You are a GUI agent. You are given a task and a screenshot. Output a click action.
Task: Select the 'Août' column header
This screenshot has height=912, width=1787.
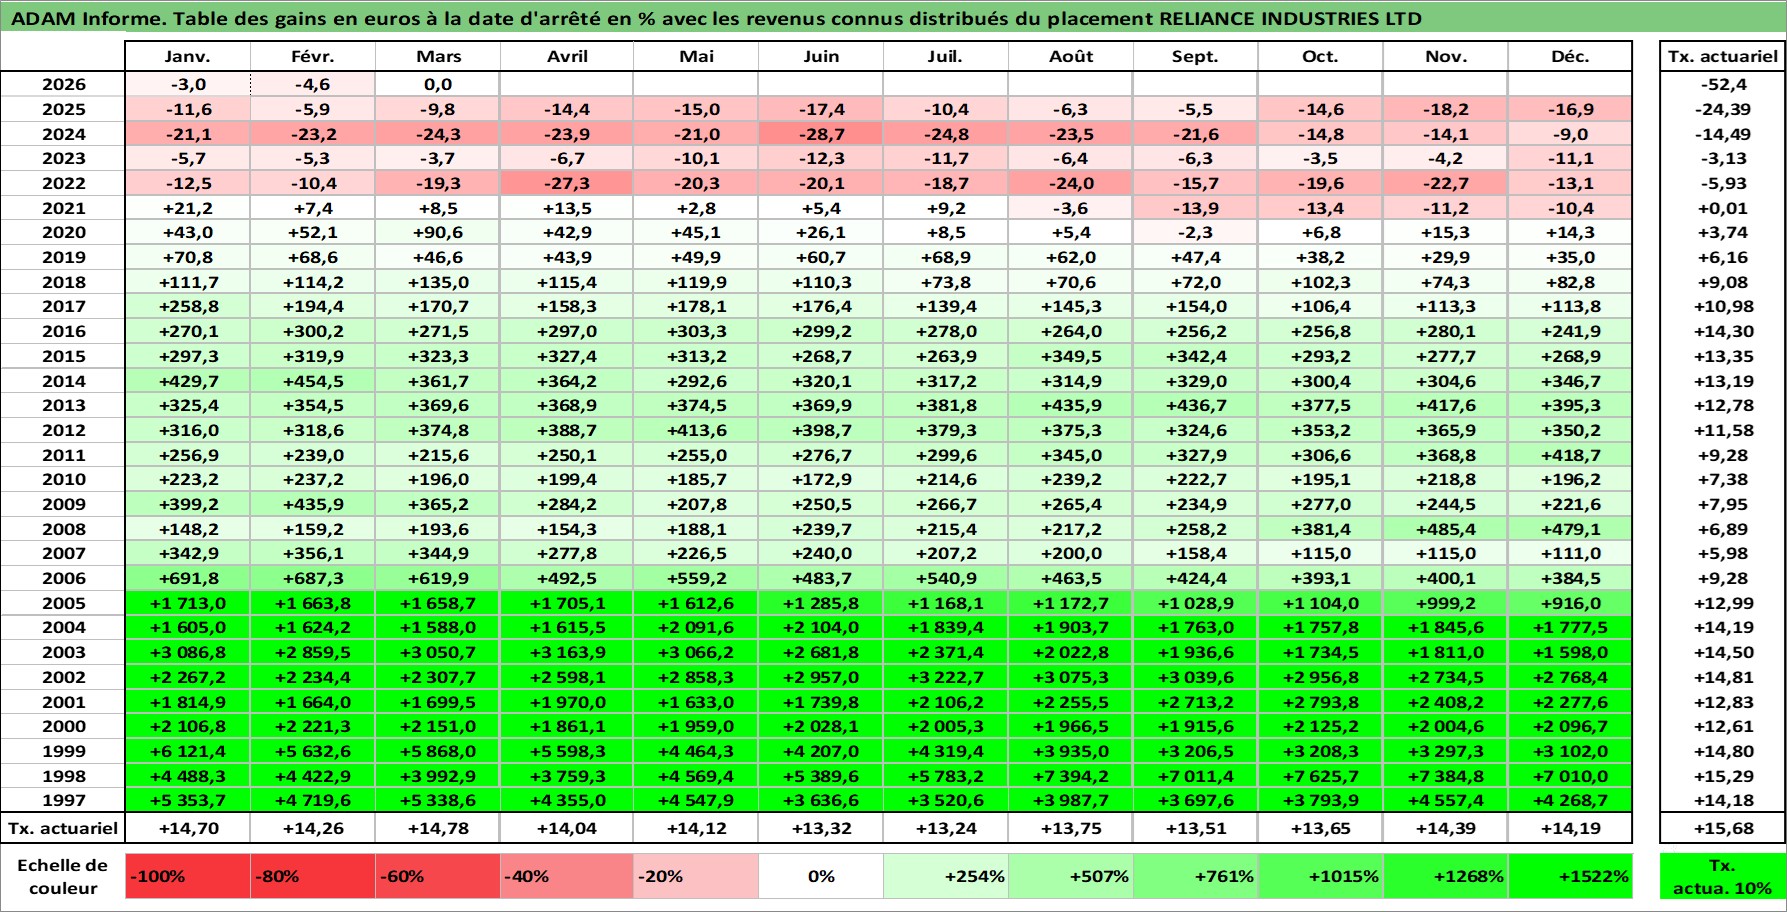coord(1071,57)
